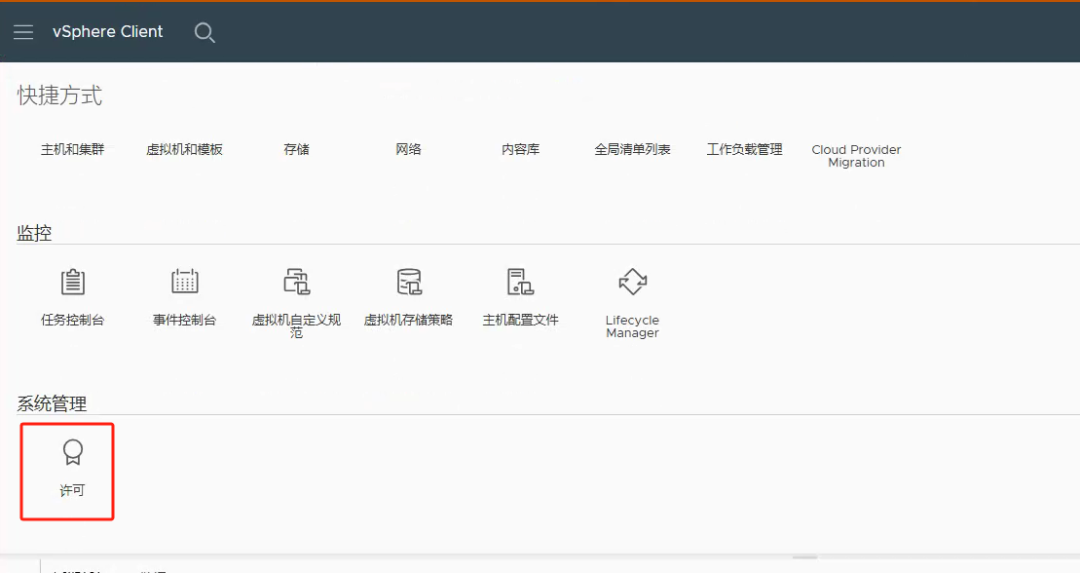Screen dimensions: 1080x573
Task: Click the 许可 label text
Action: tap(72, 490)
